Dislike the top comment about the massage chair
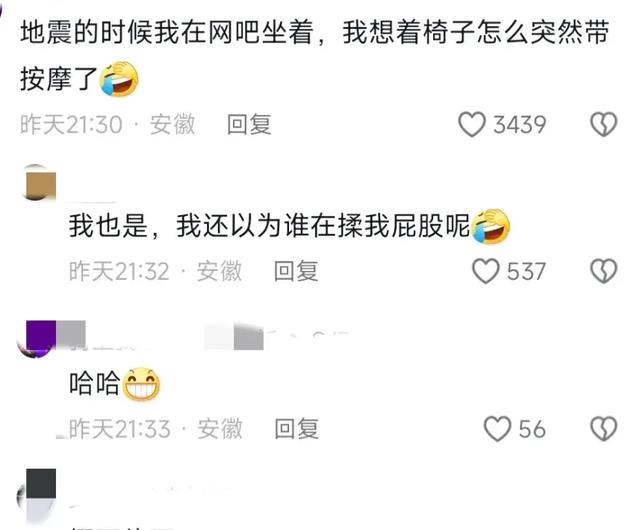 604,125
